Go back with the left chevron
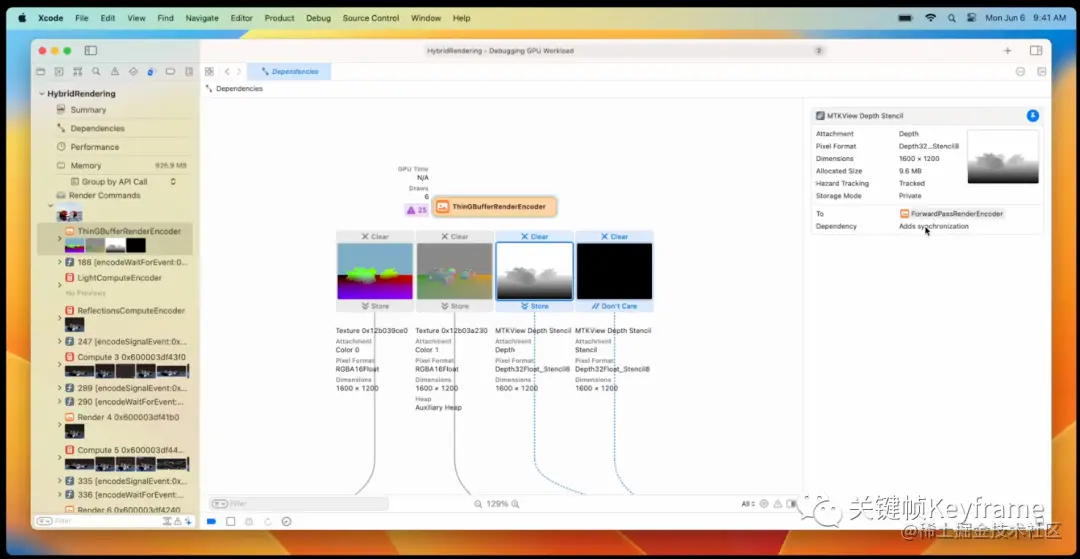 227,72
